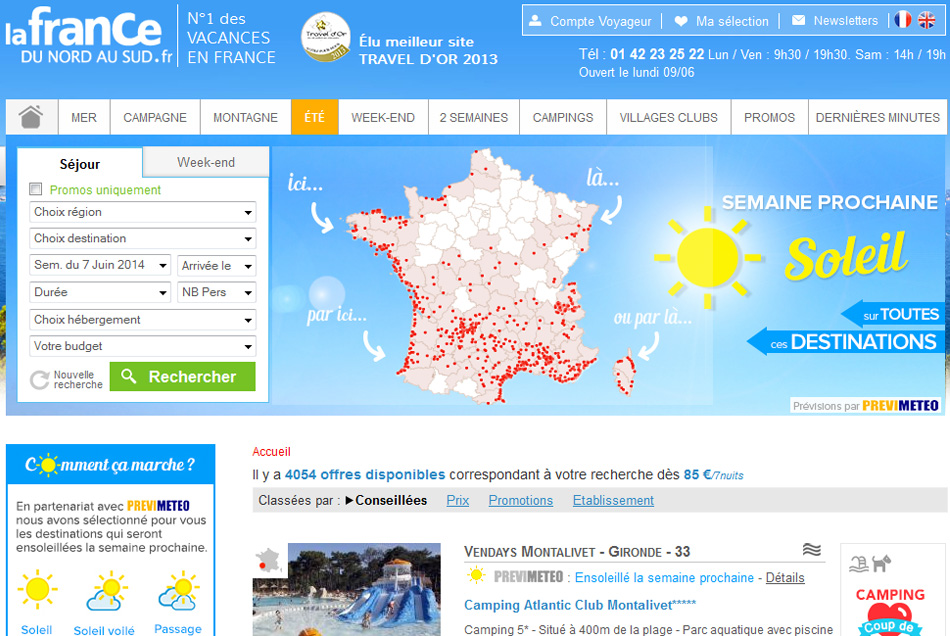This screenshot has width=950, height=636.
Task: Sort results by Promotions
Action: pyautogui.click(x=520, y=500)
